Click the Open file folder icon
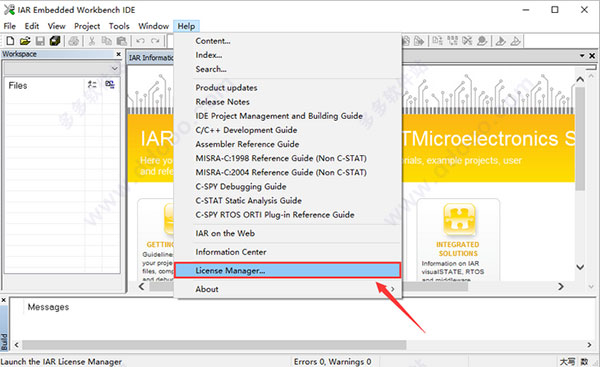600x367 pixels. pyautogui.click(x=25, y=41)
